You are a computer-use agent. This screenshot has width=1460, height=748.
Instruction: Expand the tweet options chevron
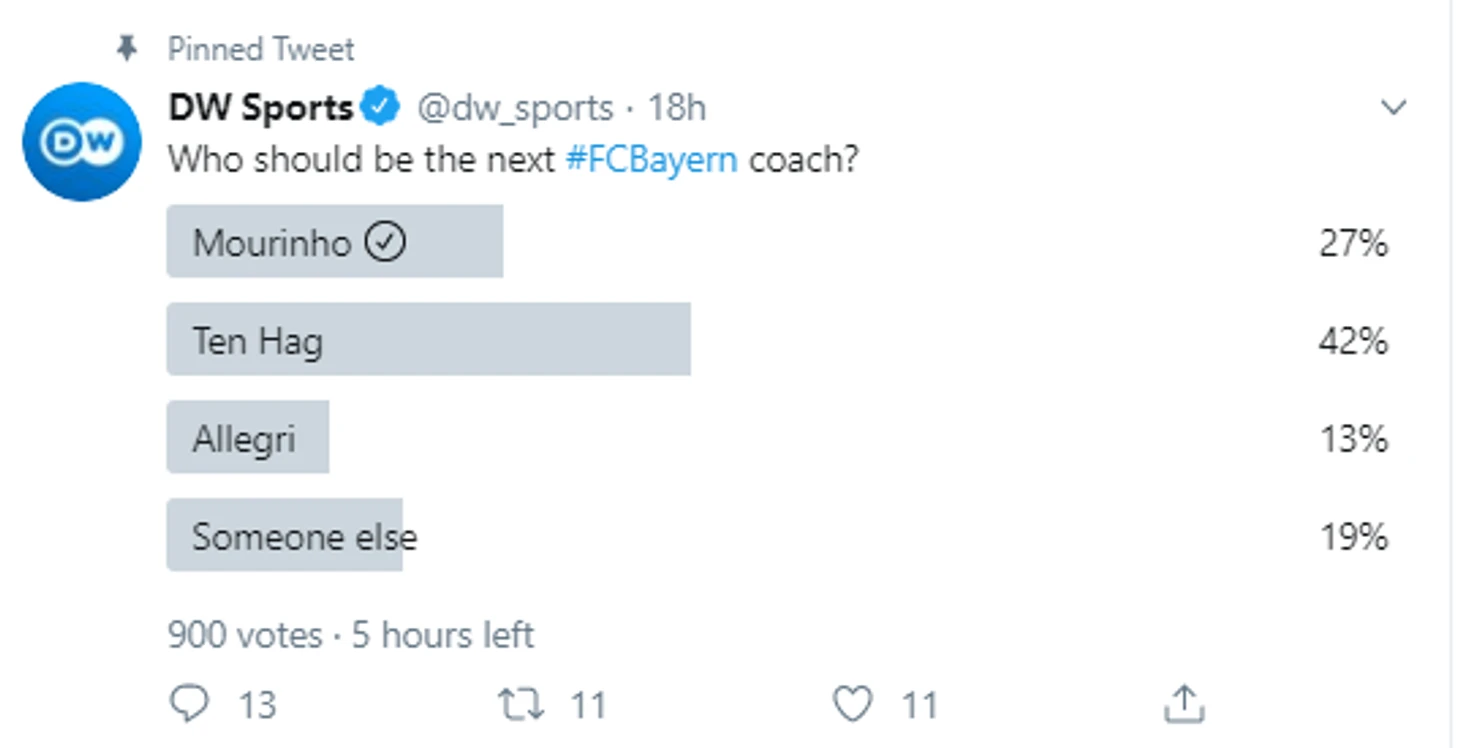1393,107
